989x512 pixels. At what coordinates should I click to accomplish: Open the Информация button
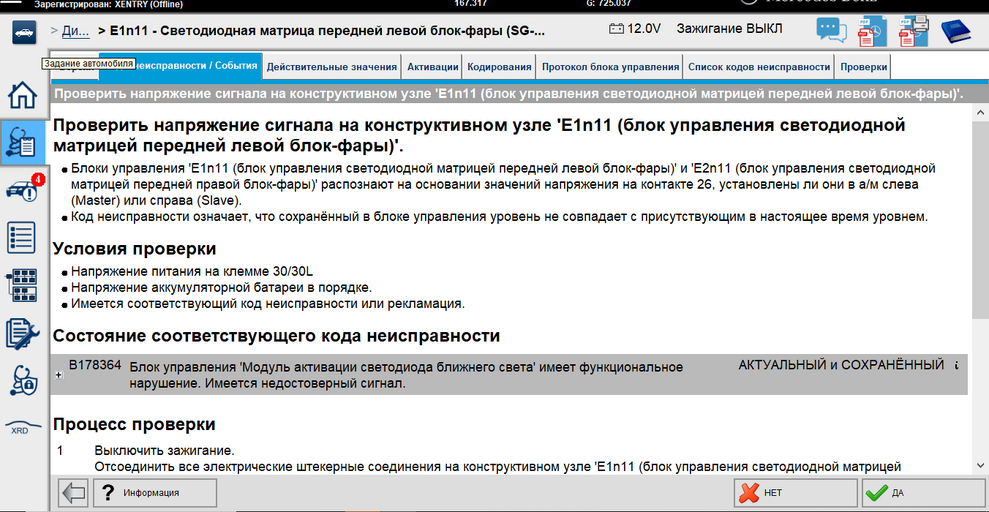click(155, 492)
